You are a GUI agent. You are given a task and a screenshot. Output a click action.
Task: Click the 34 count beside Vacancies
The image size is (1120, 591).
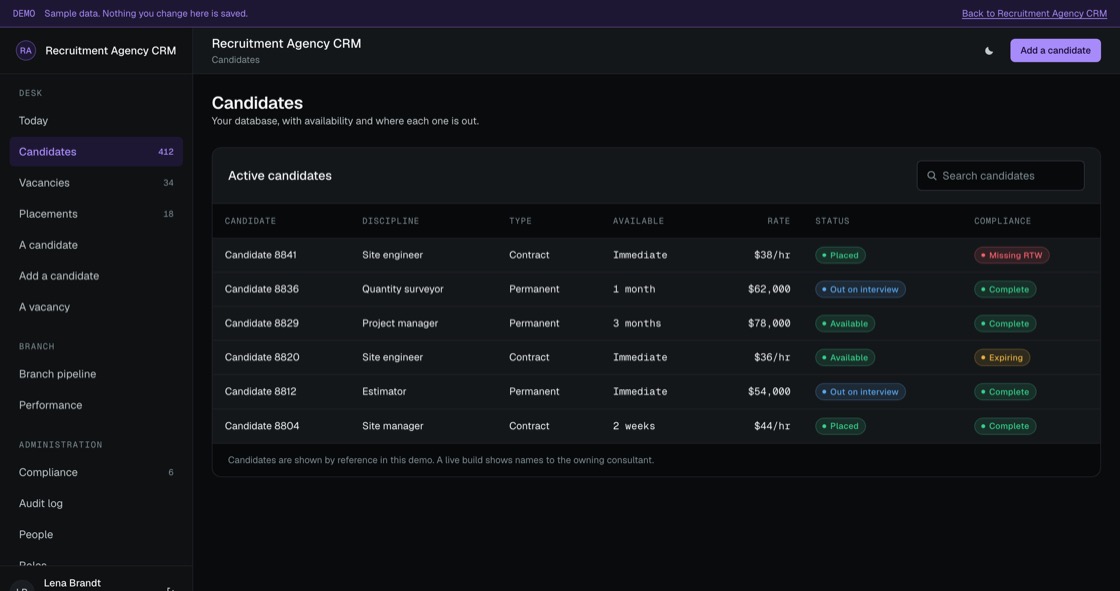pos(169,183)
